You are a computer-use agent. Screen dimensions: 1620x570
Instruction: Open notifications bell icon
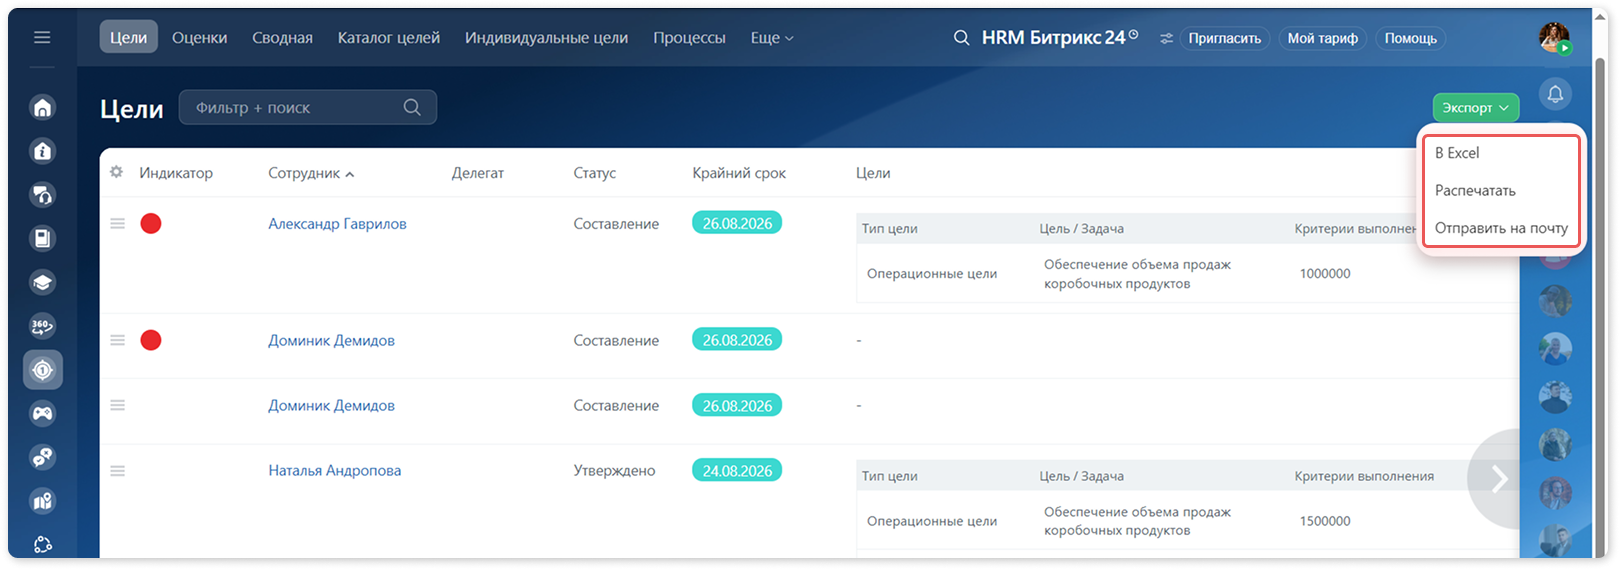point(1555,94)
